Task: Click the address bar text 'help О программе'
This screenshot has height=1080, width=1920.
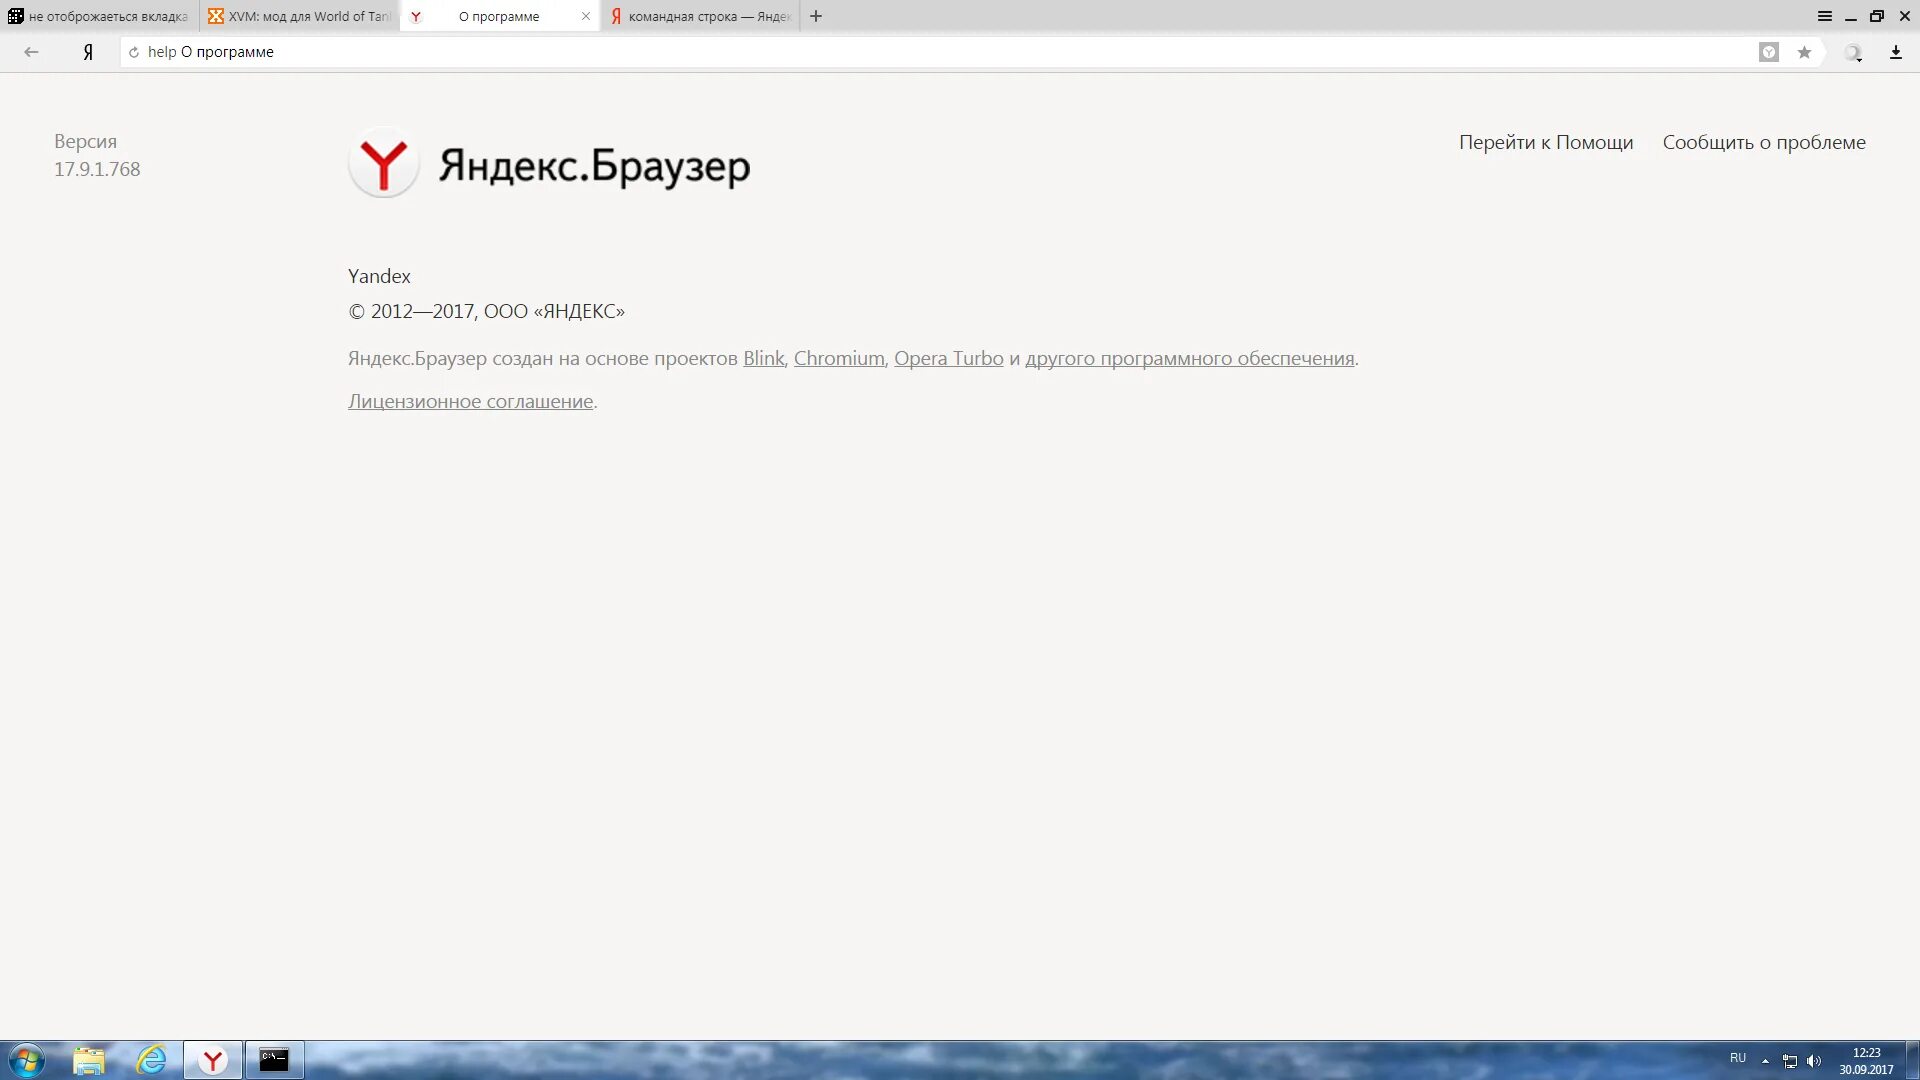Action: click(x=211, y=52)
